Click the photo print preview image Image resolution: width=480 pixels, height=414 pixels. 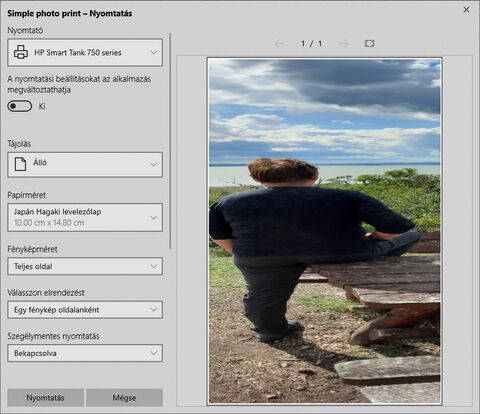(x=324, y=231)
